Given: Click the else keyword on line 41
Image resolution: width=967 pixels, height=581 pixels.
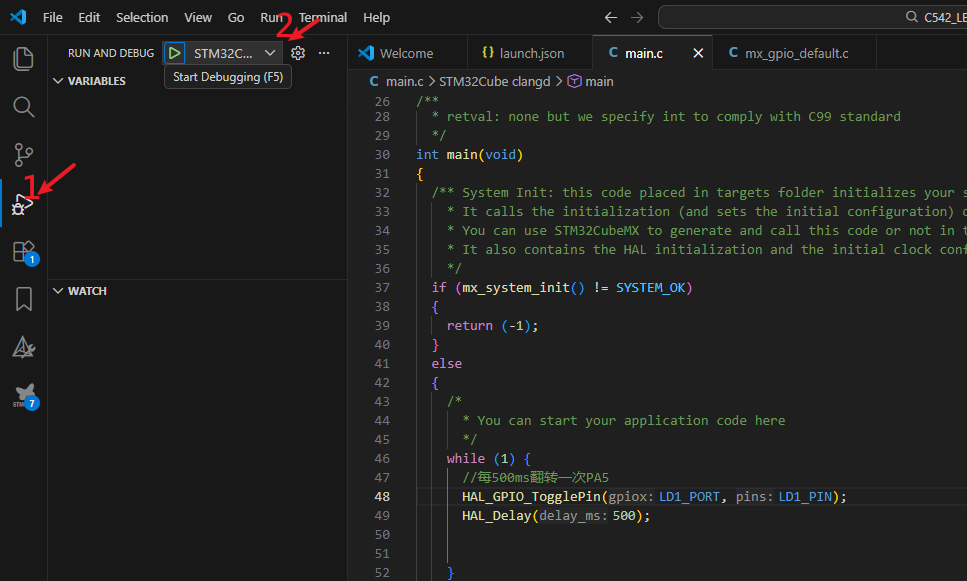Looking at the screenshot, I should coord(446,363).
